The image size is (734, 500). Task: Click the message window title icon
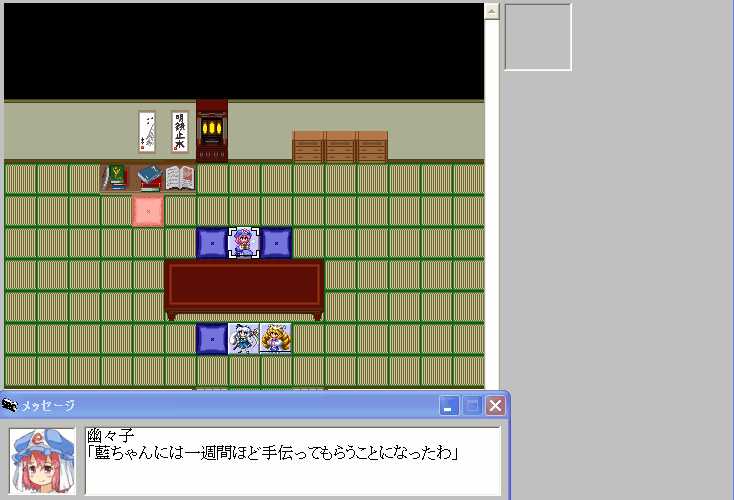click(x=9, y=405)
